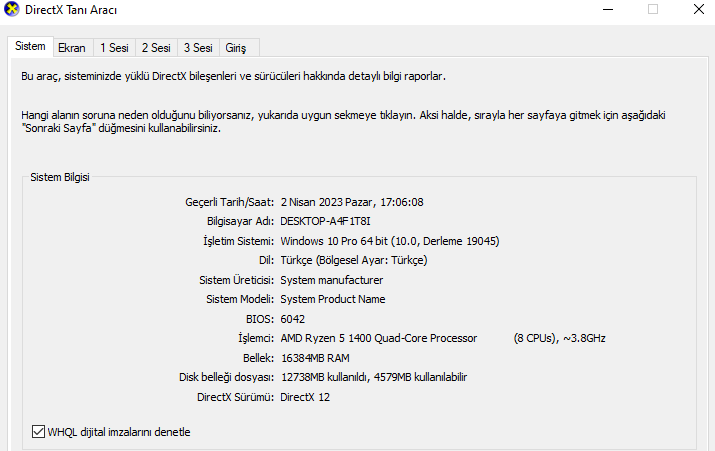Click the page file usage value
715x451 pixels.
[374, 377]
